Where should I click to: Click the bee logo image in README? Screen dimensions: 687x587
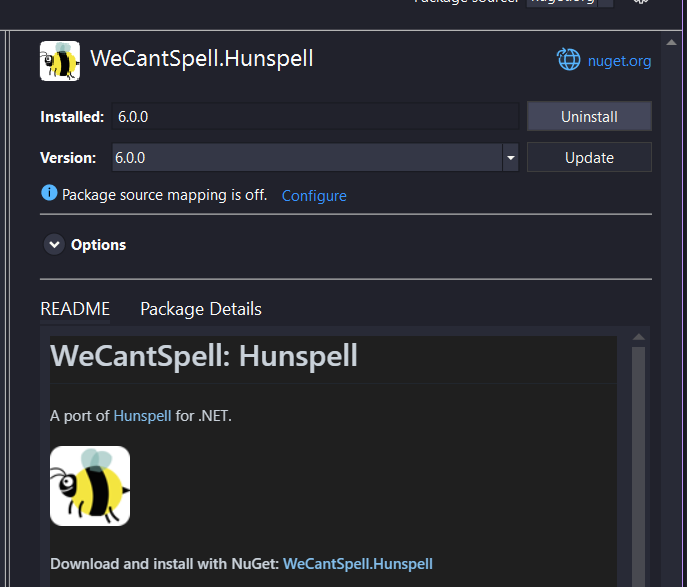click(90, 486)
